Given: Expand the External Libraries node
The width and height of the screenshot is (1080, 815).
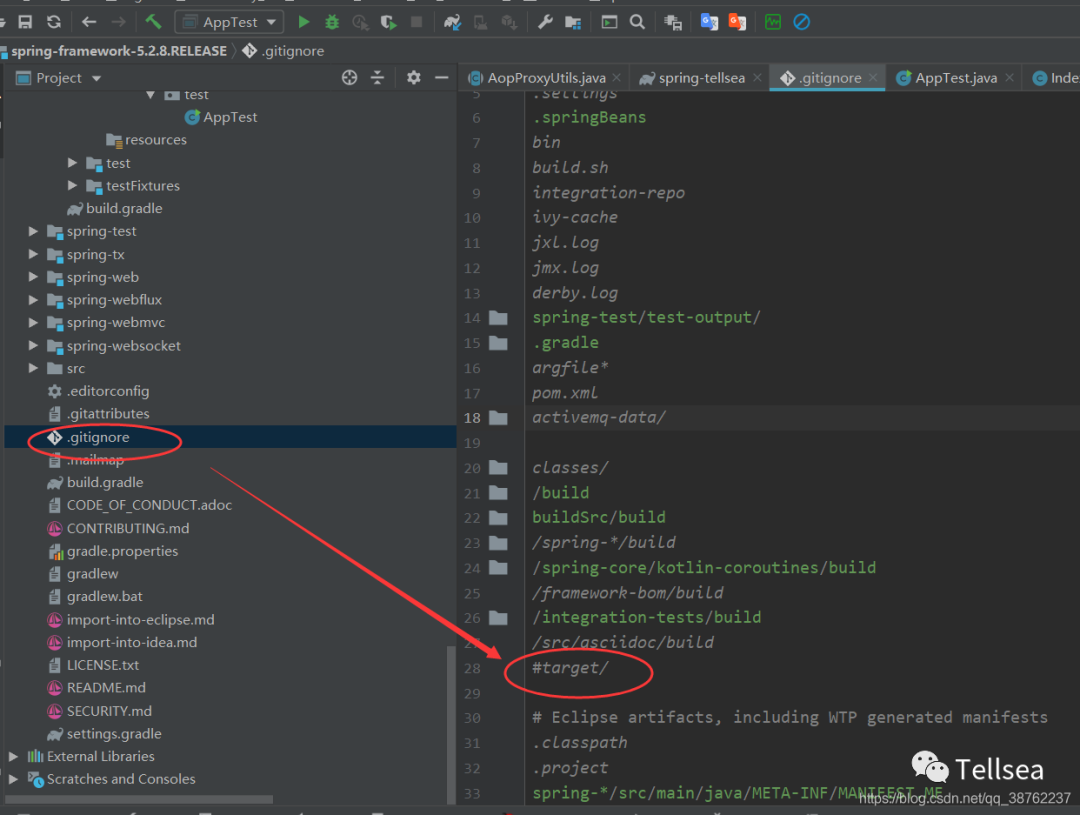Looking at the screenshot, I should pos(13,757).
